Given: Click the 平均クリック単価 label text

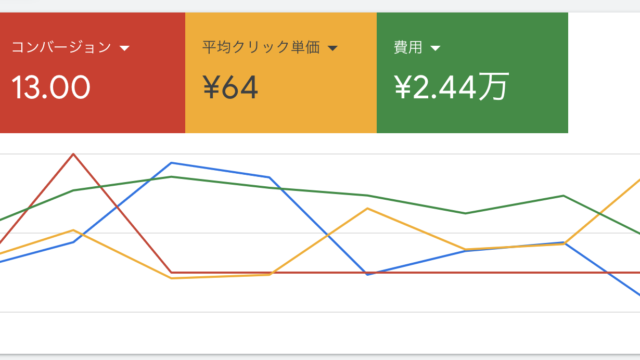Looking at the screenshot, I should tap(261, 47).
